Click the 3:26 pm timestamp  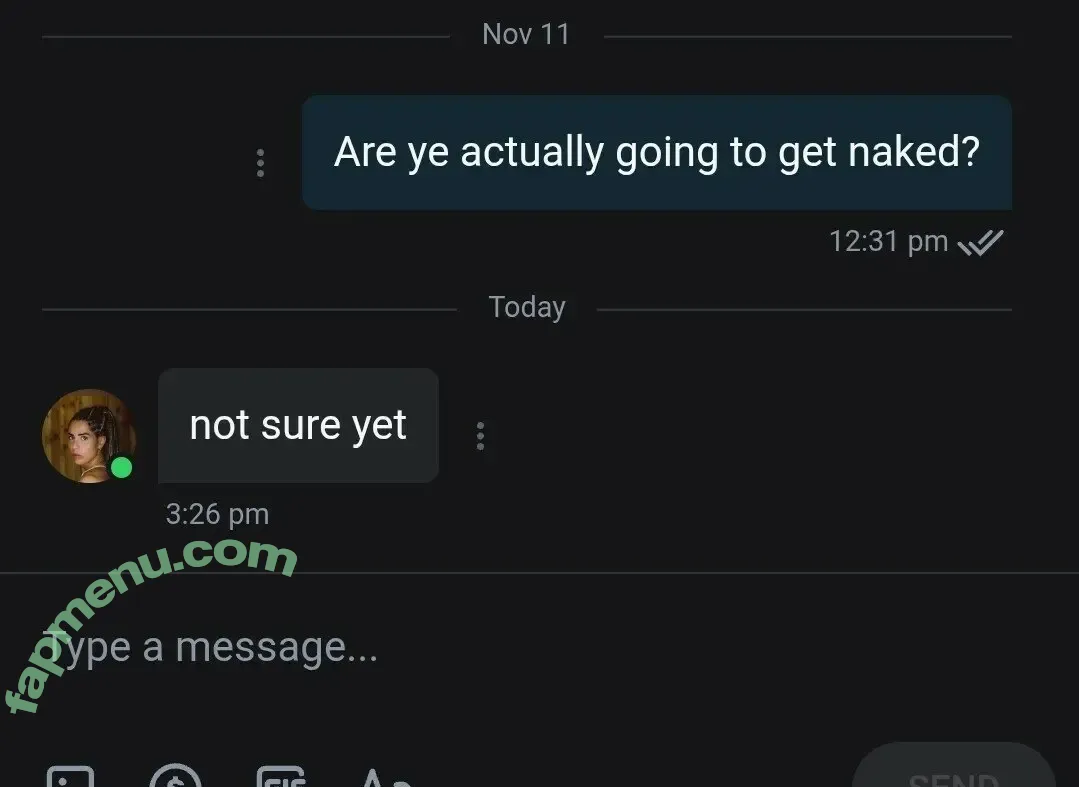coord(217,514)
